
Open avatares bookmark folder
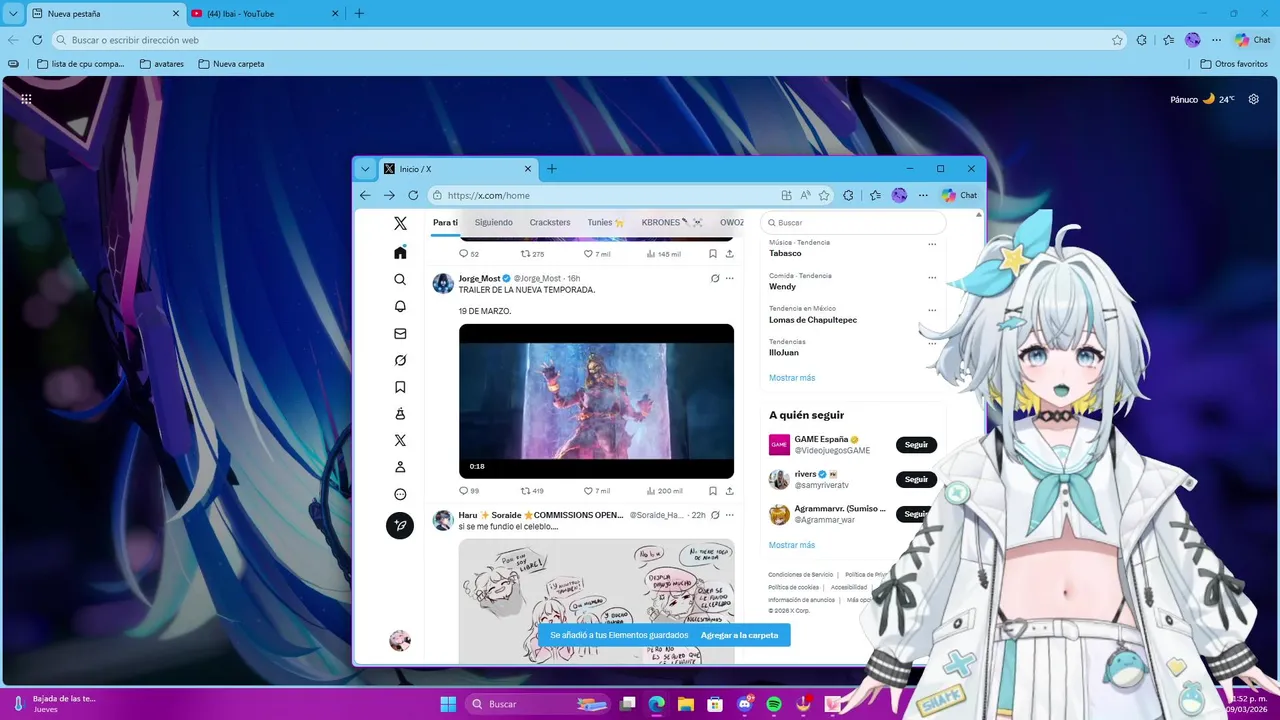tap(162, 63)
